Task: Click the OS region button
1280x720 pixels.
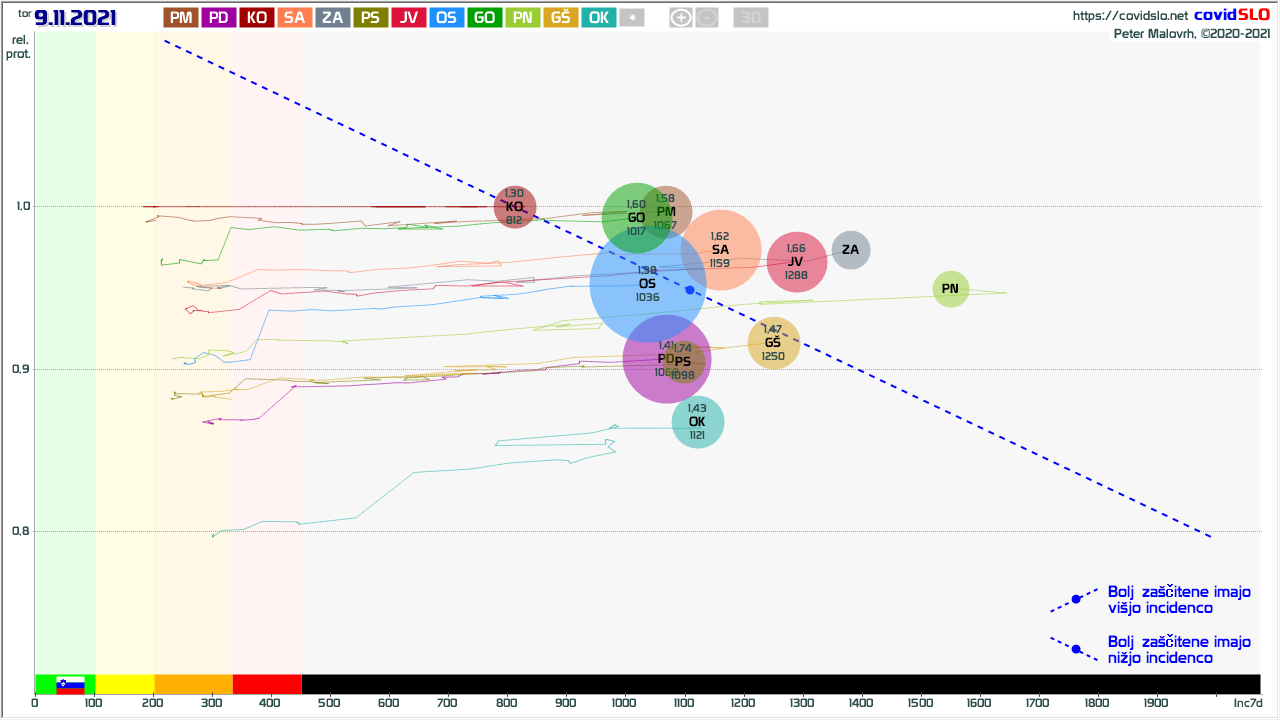Action: tap(446, 17)
